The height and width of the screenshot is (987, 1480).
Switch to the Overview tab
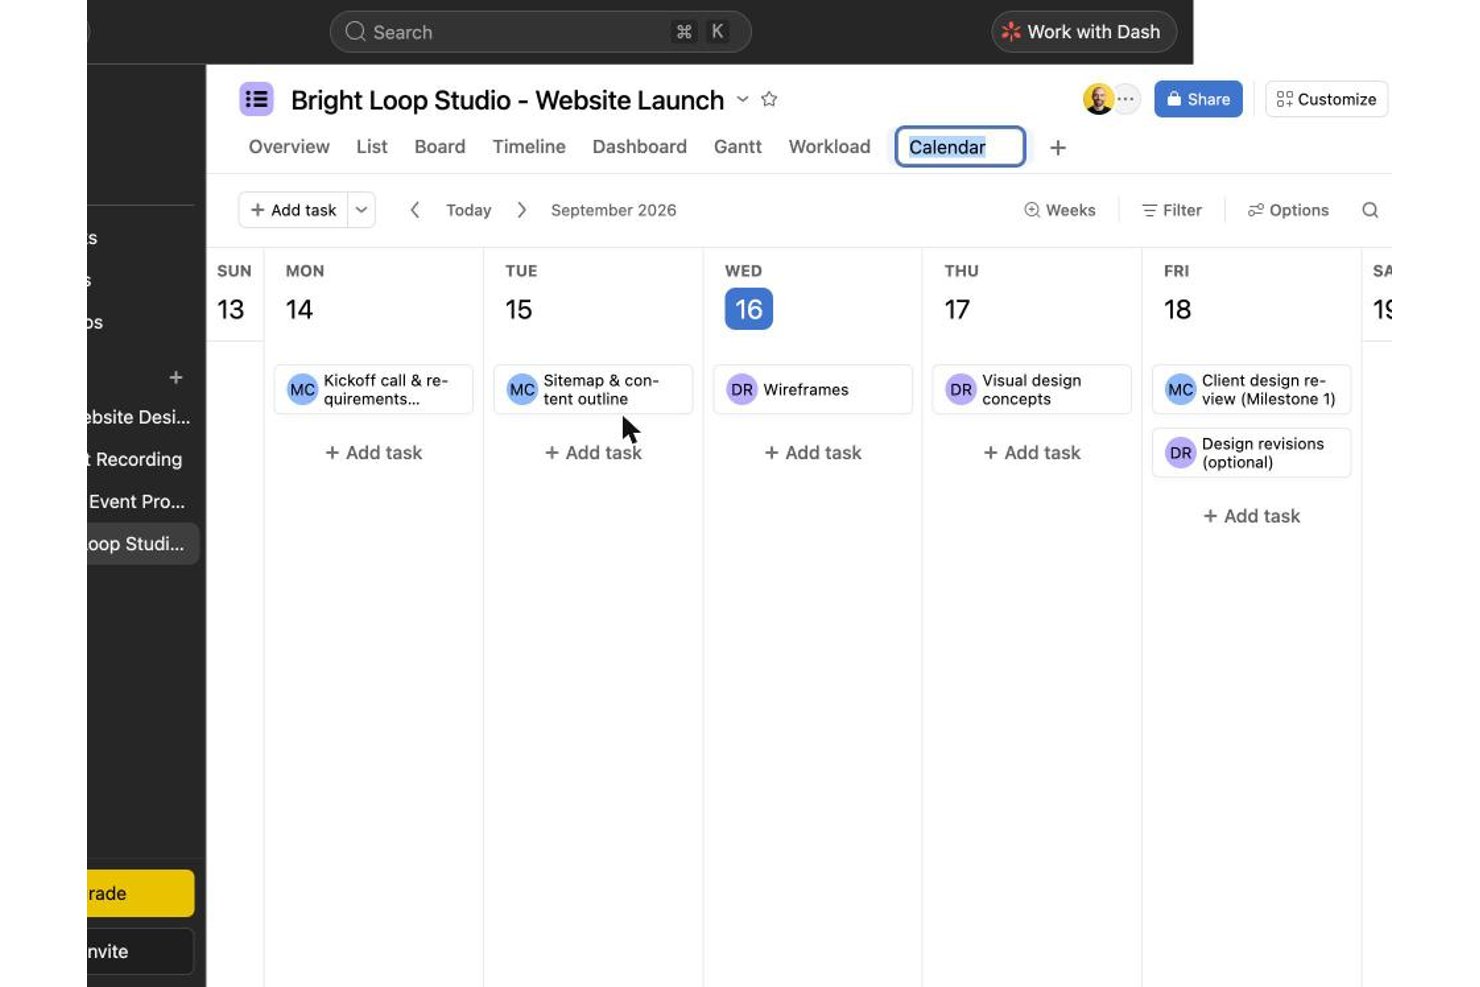pos(289,147)
